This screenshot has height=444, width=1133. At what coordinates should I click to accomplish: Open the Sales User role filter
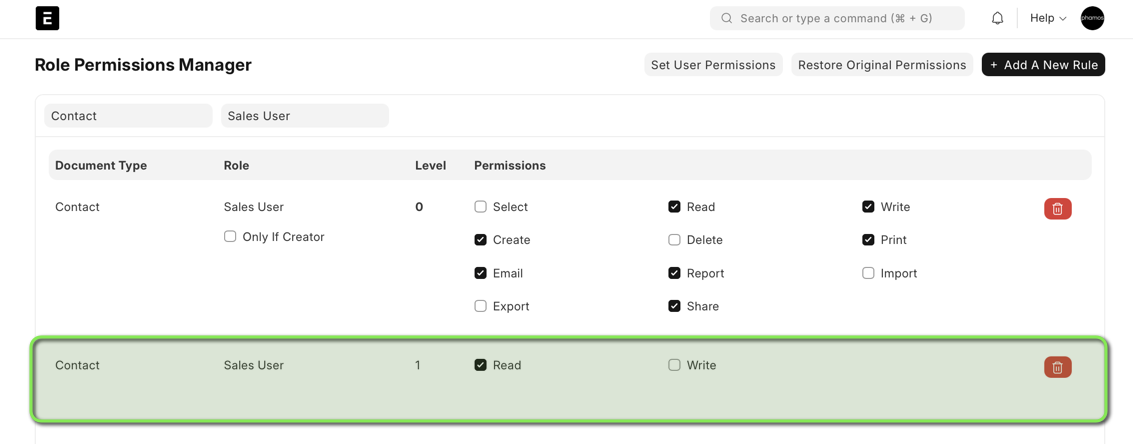tap(305, 116)
